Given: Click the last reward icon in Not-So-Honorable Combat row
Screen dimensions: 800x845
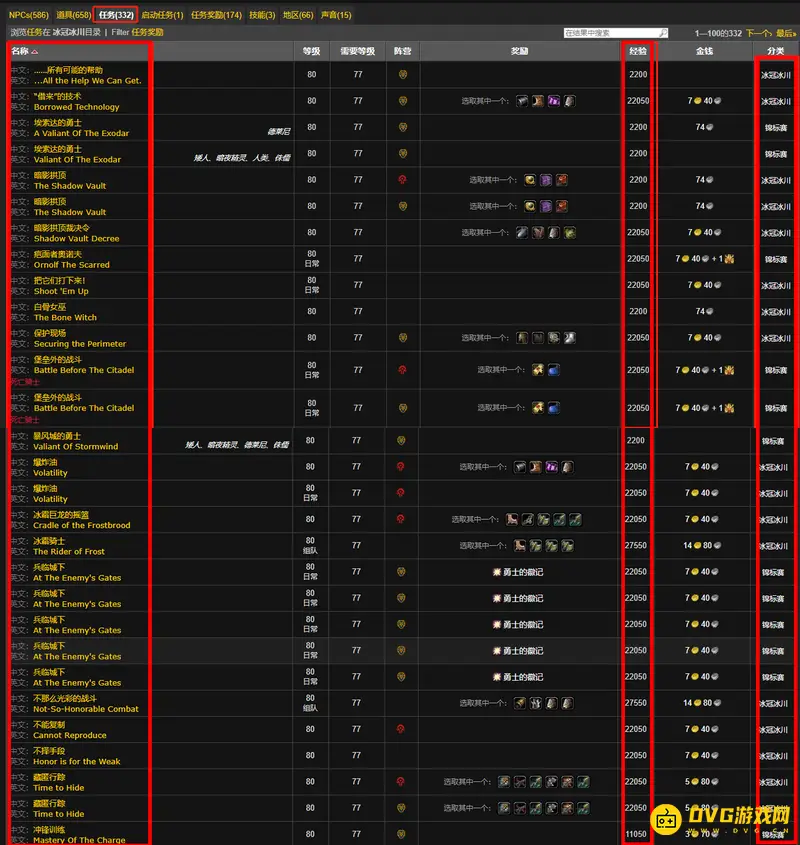Looking at the screenshot, I should point(568,703).
